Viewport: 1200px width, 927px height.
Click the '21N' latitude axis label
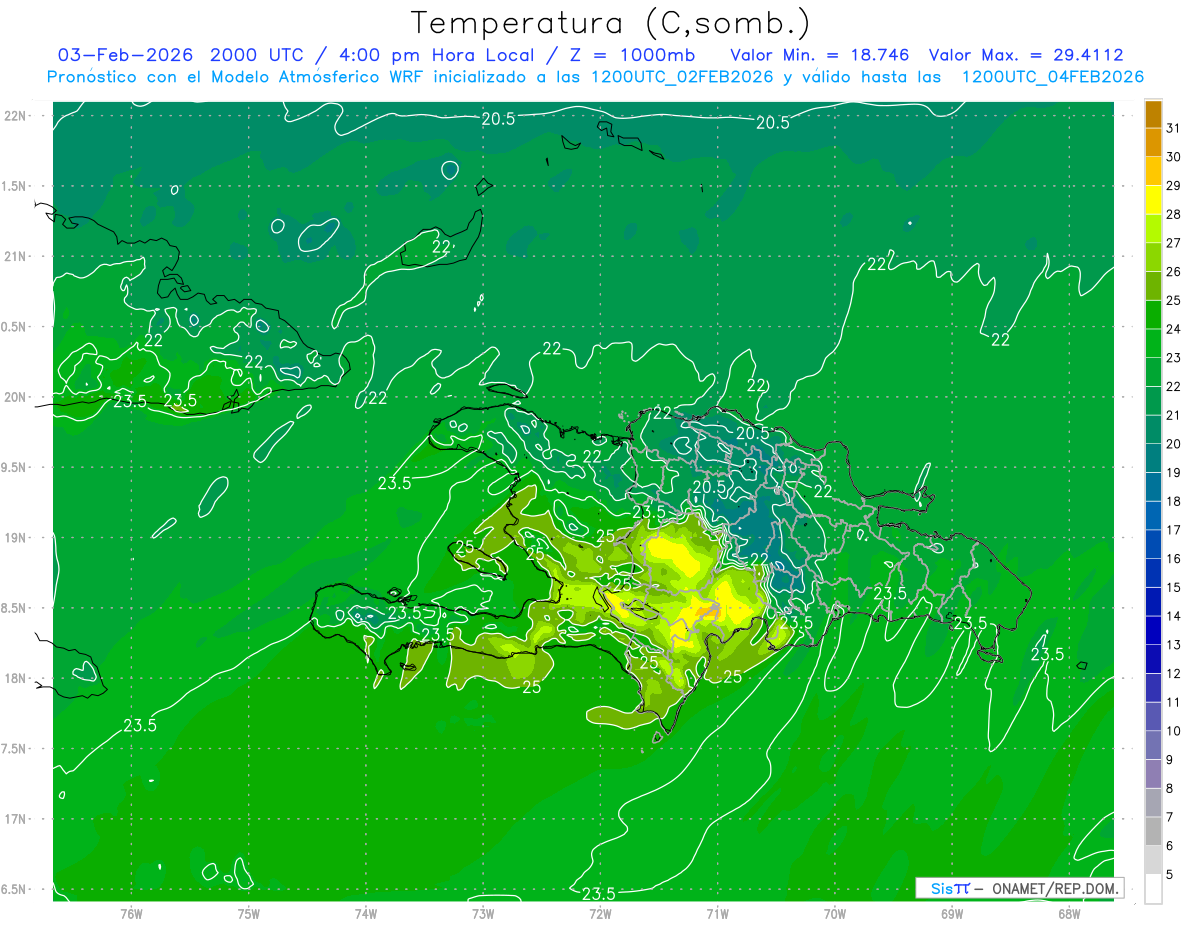(x=17, y=256)
